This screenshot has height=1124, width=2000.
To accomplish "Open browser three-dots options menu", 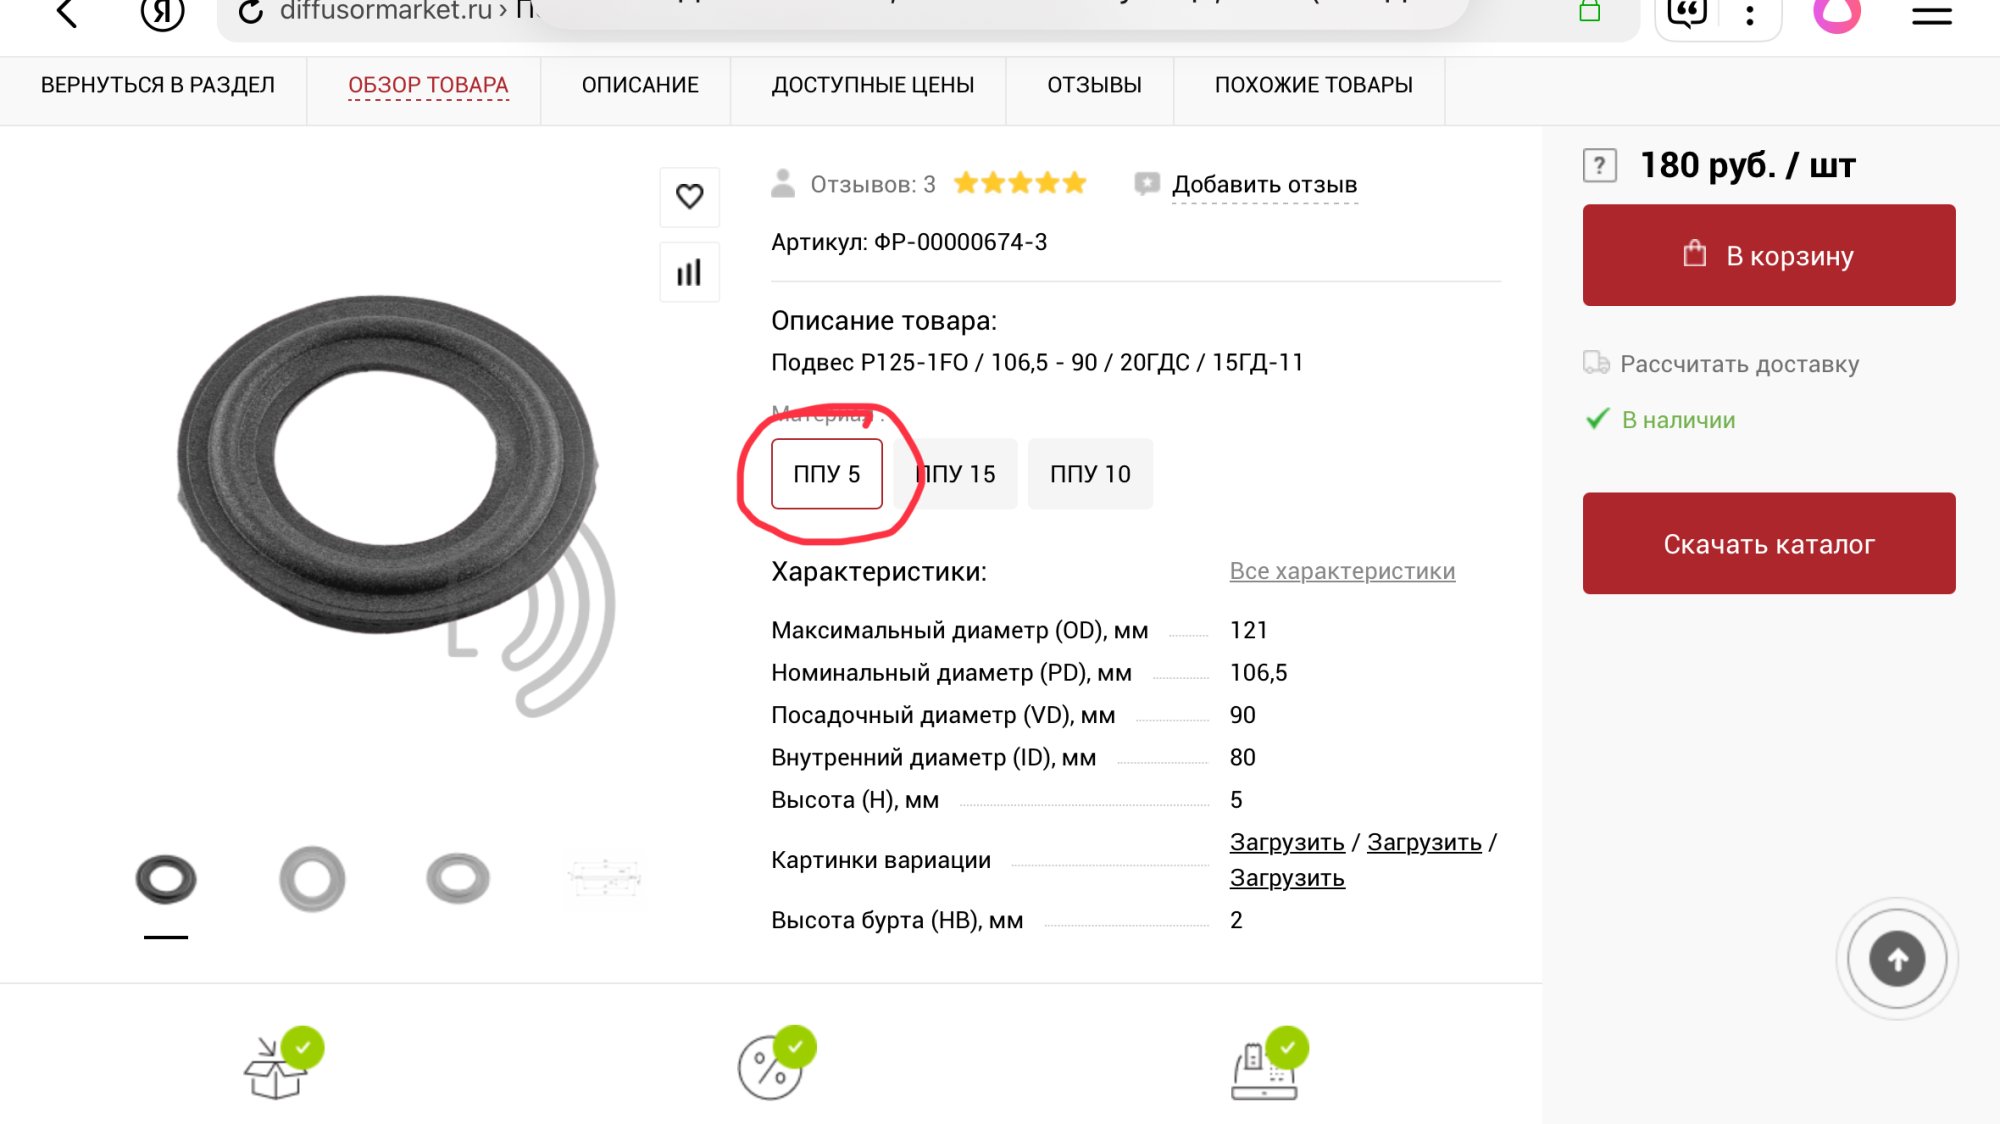I will 1749,15.
